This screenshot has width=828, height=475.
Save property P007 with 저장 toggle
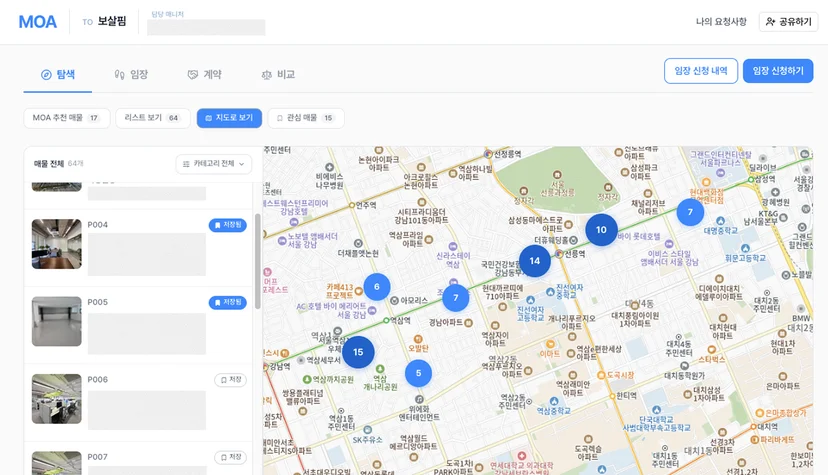(x=230, y=457)
